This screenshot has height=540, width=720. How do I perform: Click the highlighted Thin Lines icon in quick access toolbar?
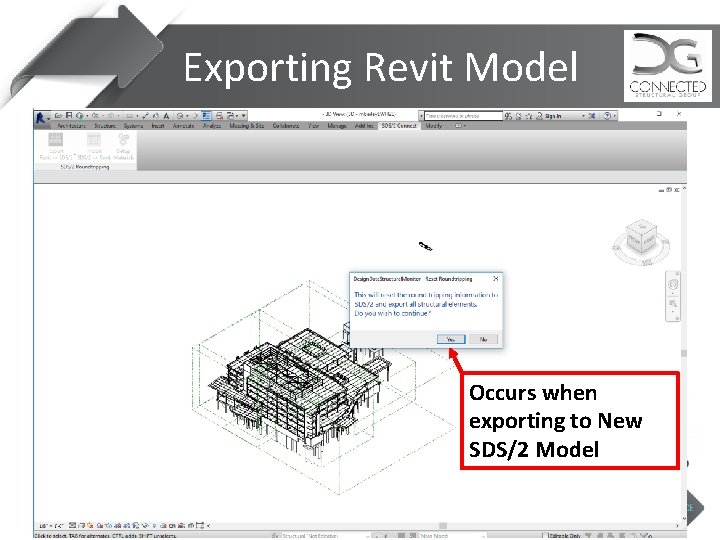click(x=206, y=116)
